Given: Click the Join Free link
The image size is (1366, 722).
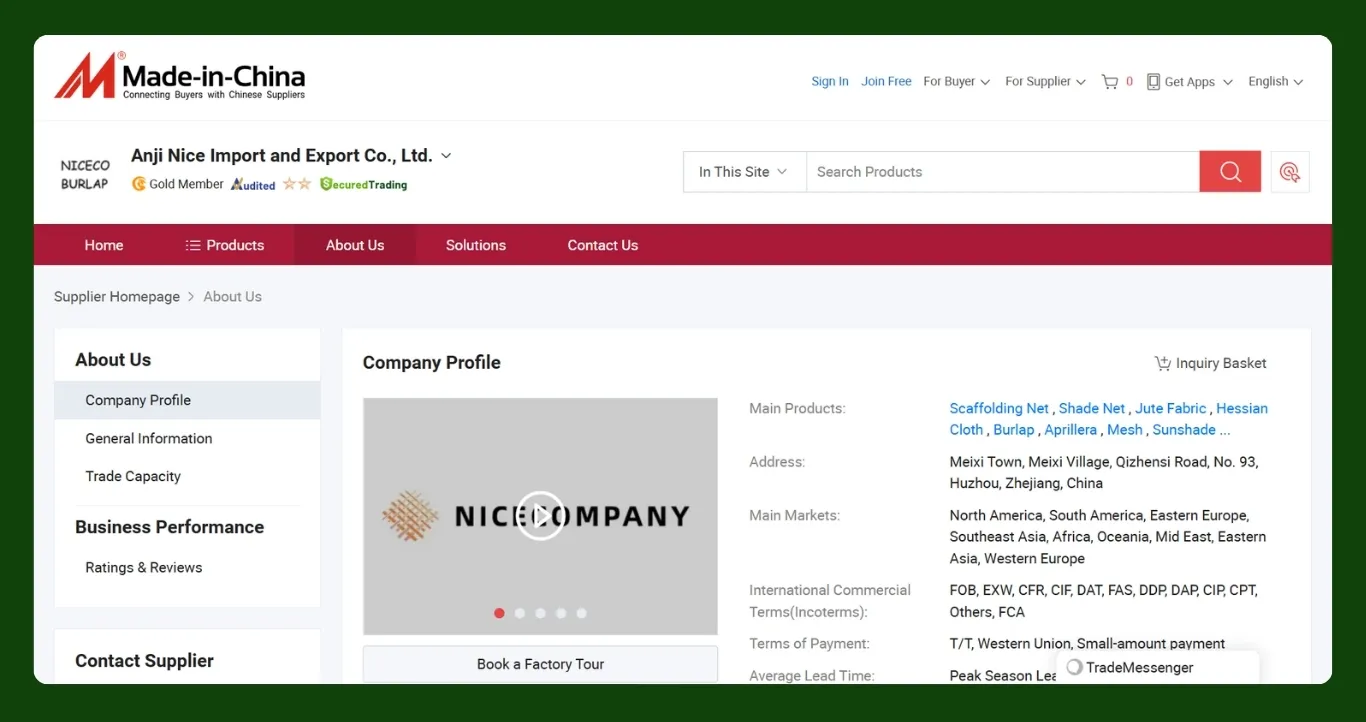Looking at the screenshot, I should pos(886,82).
